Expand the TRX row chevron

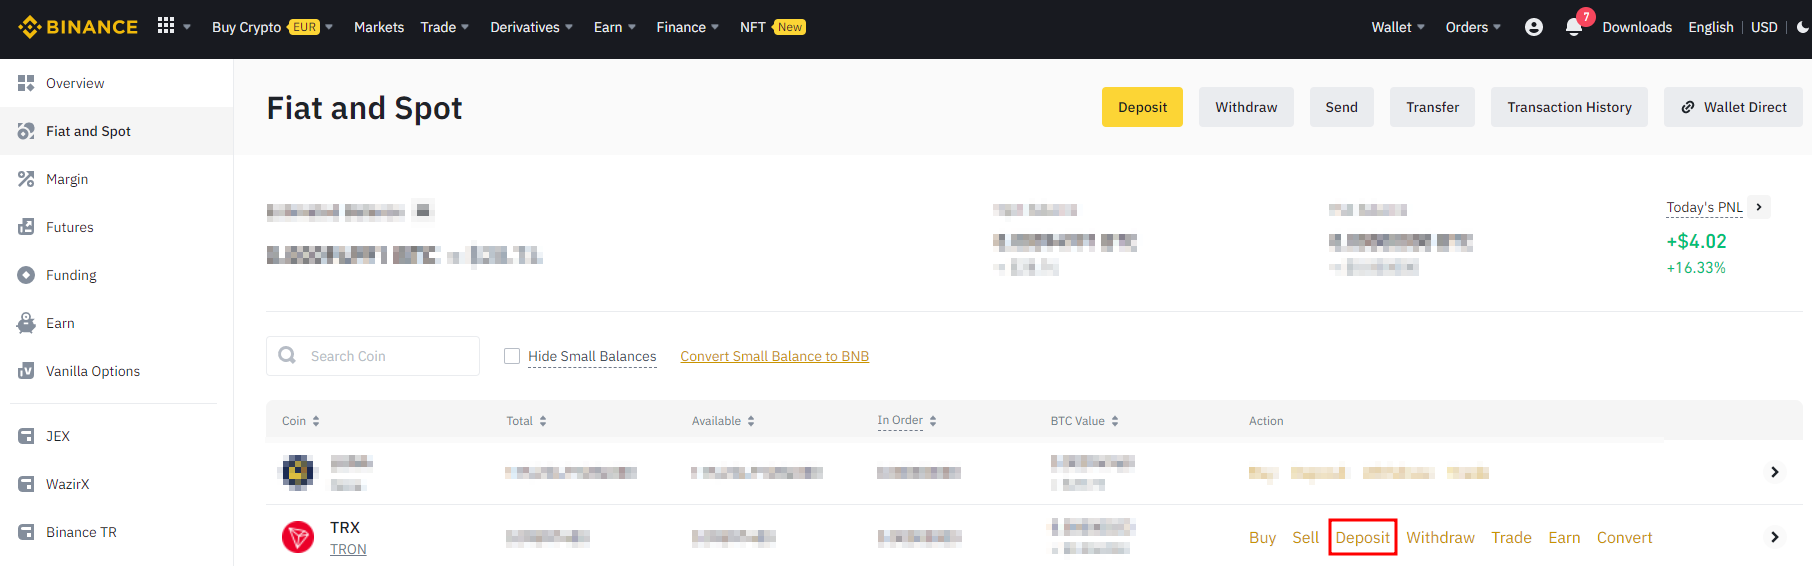[1775, 537]
